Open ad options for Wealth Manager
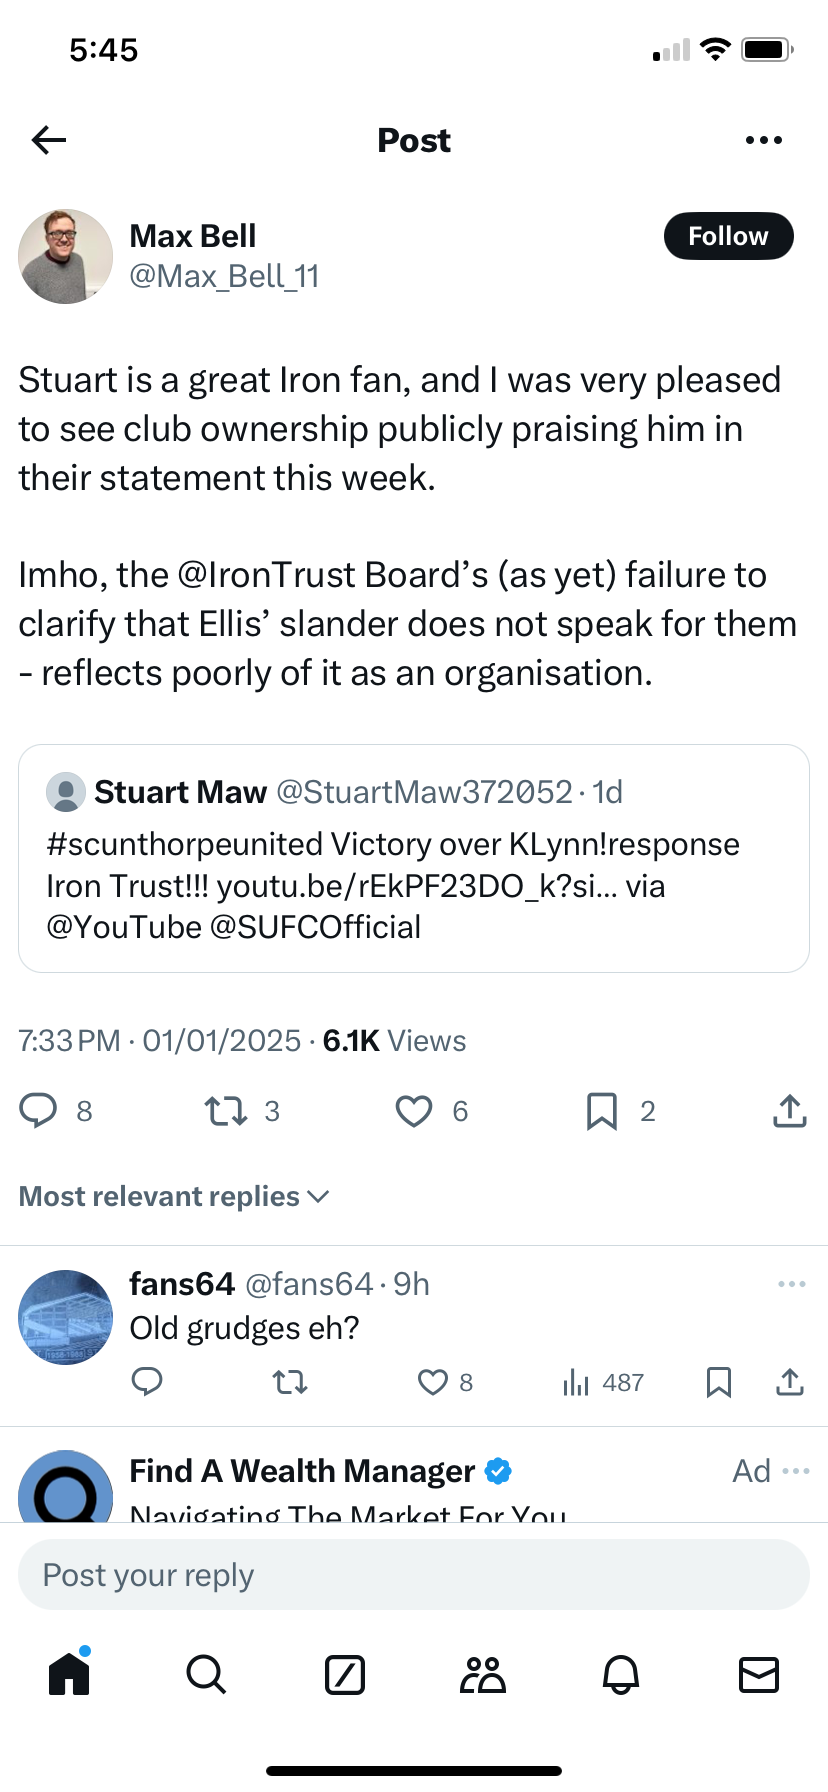 [796, 1471]
